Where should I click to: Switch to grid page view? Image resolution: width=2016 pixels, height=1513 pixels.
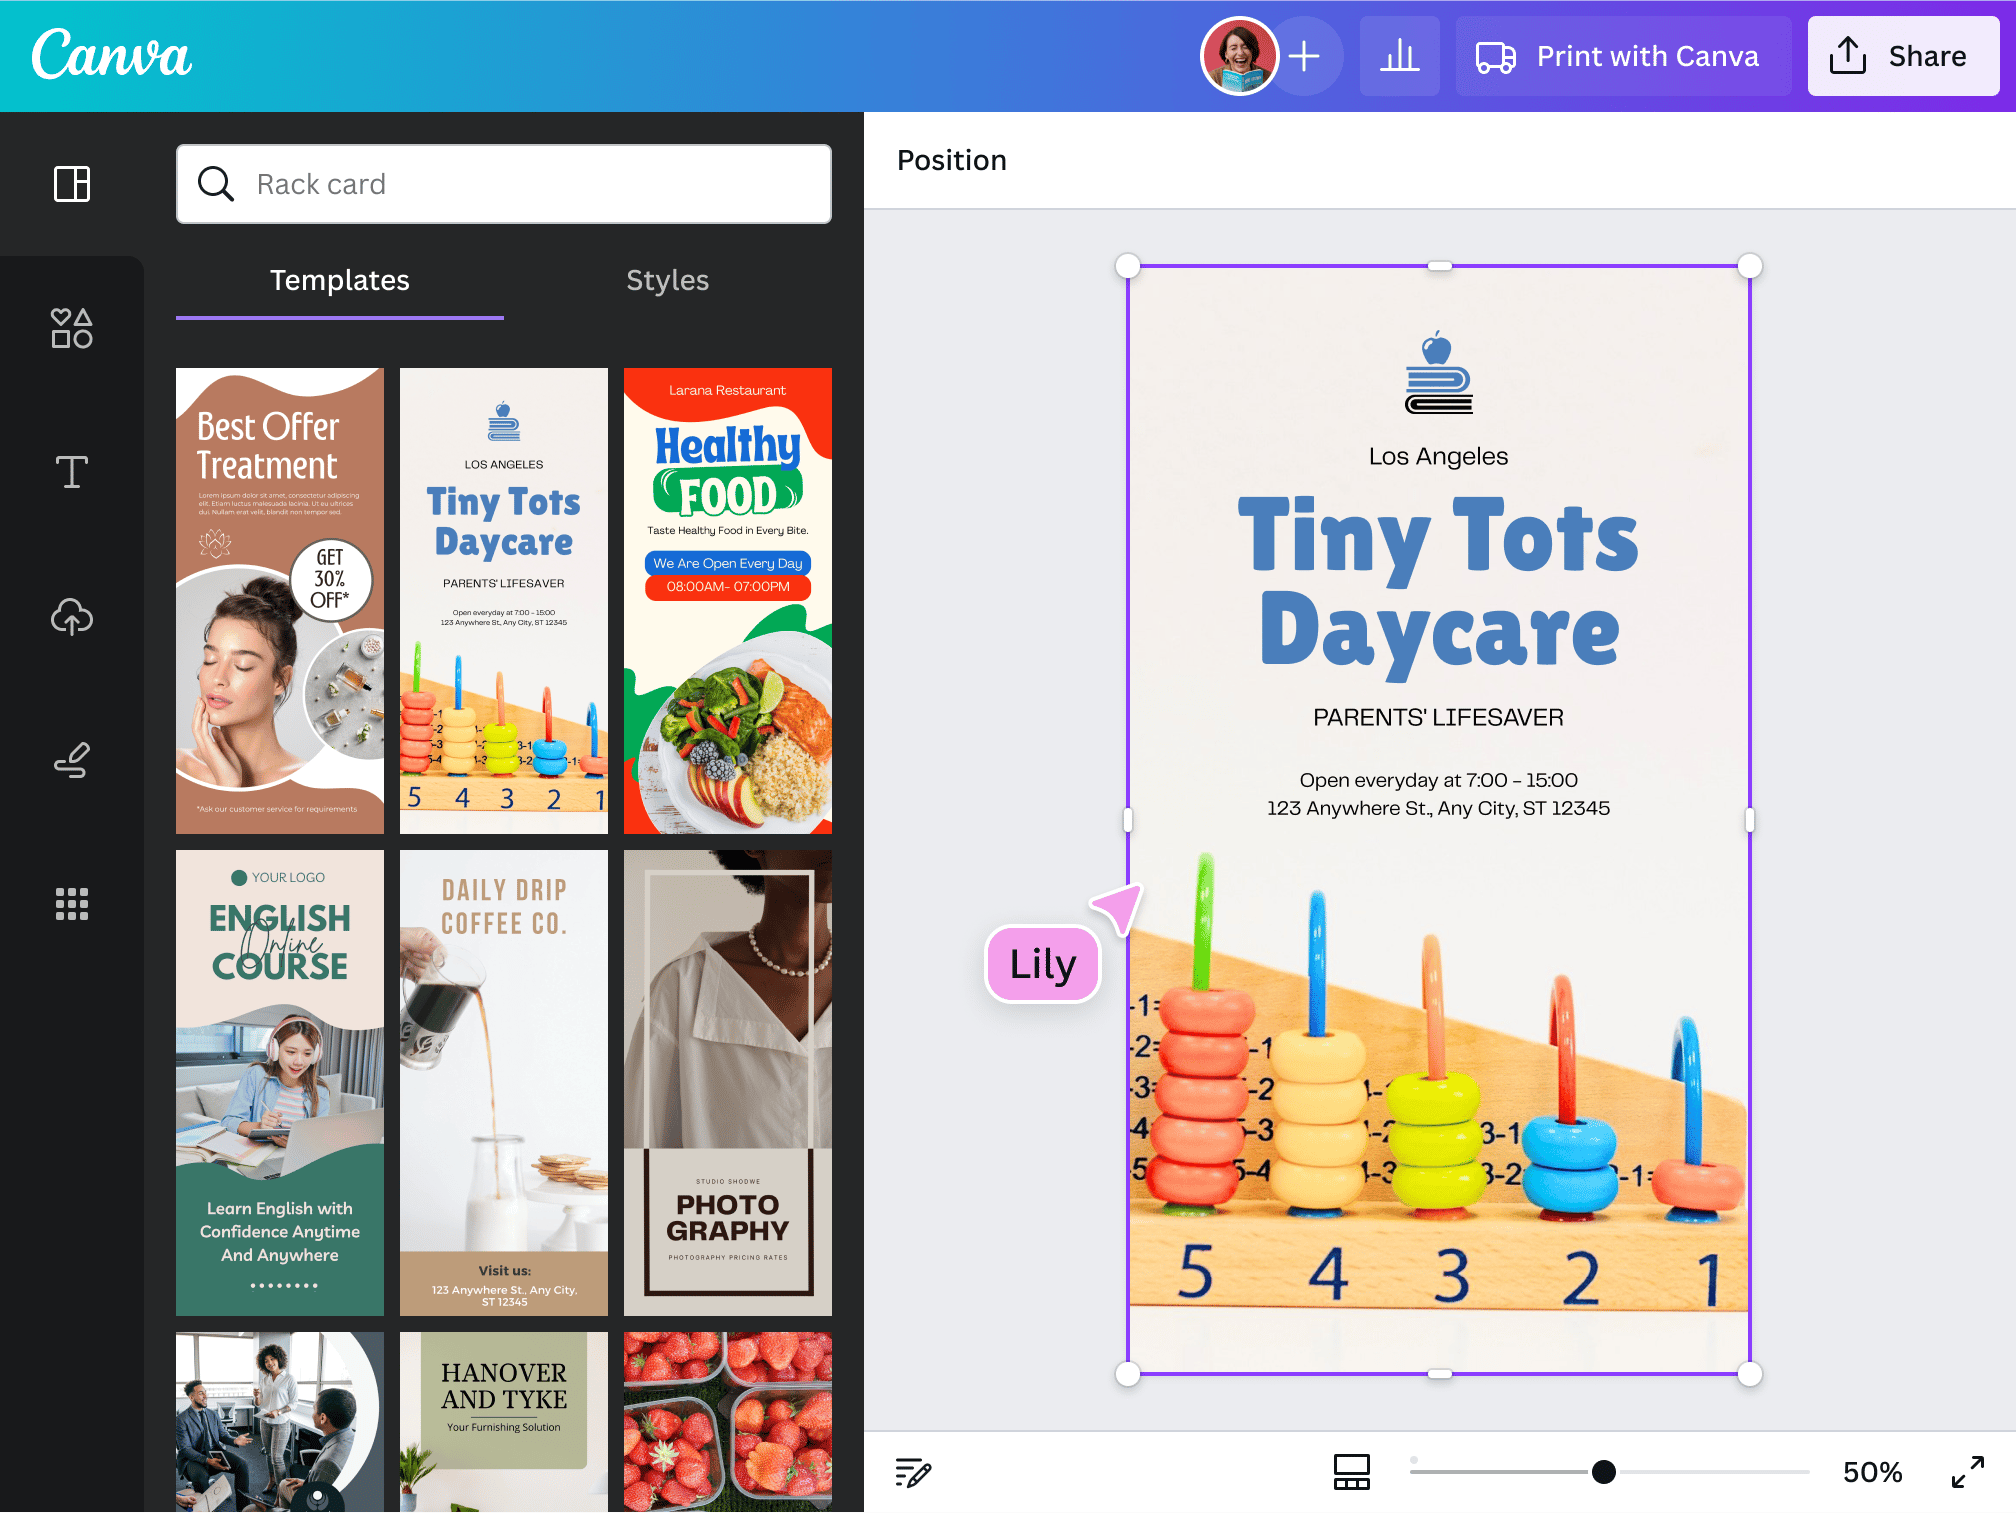1352,1471
